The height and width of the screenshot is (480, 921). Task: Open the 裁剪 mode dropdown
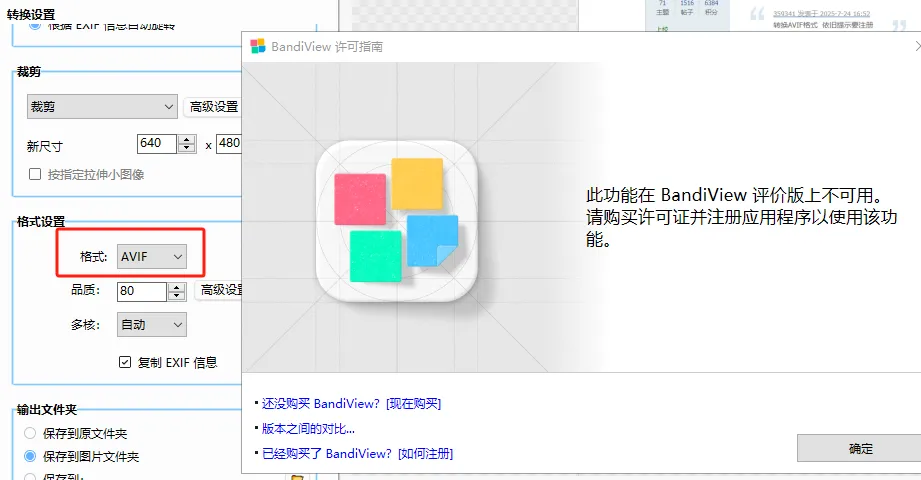coord(102,106)
